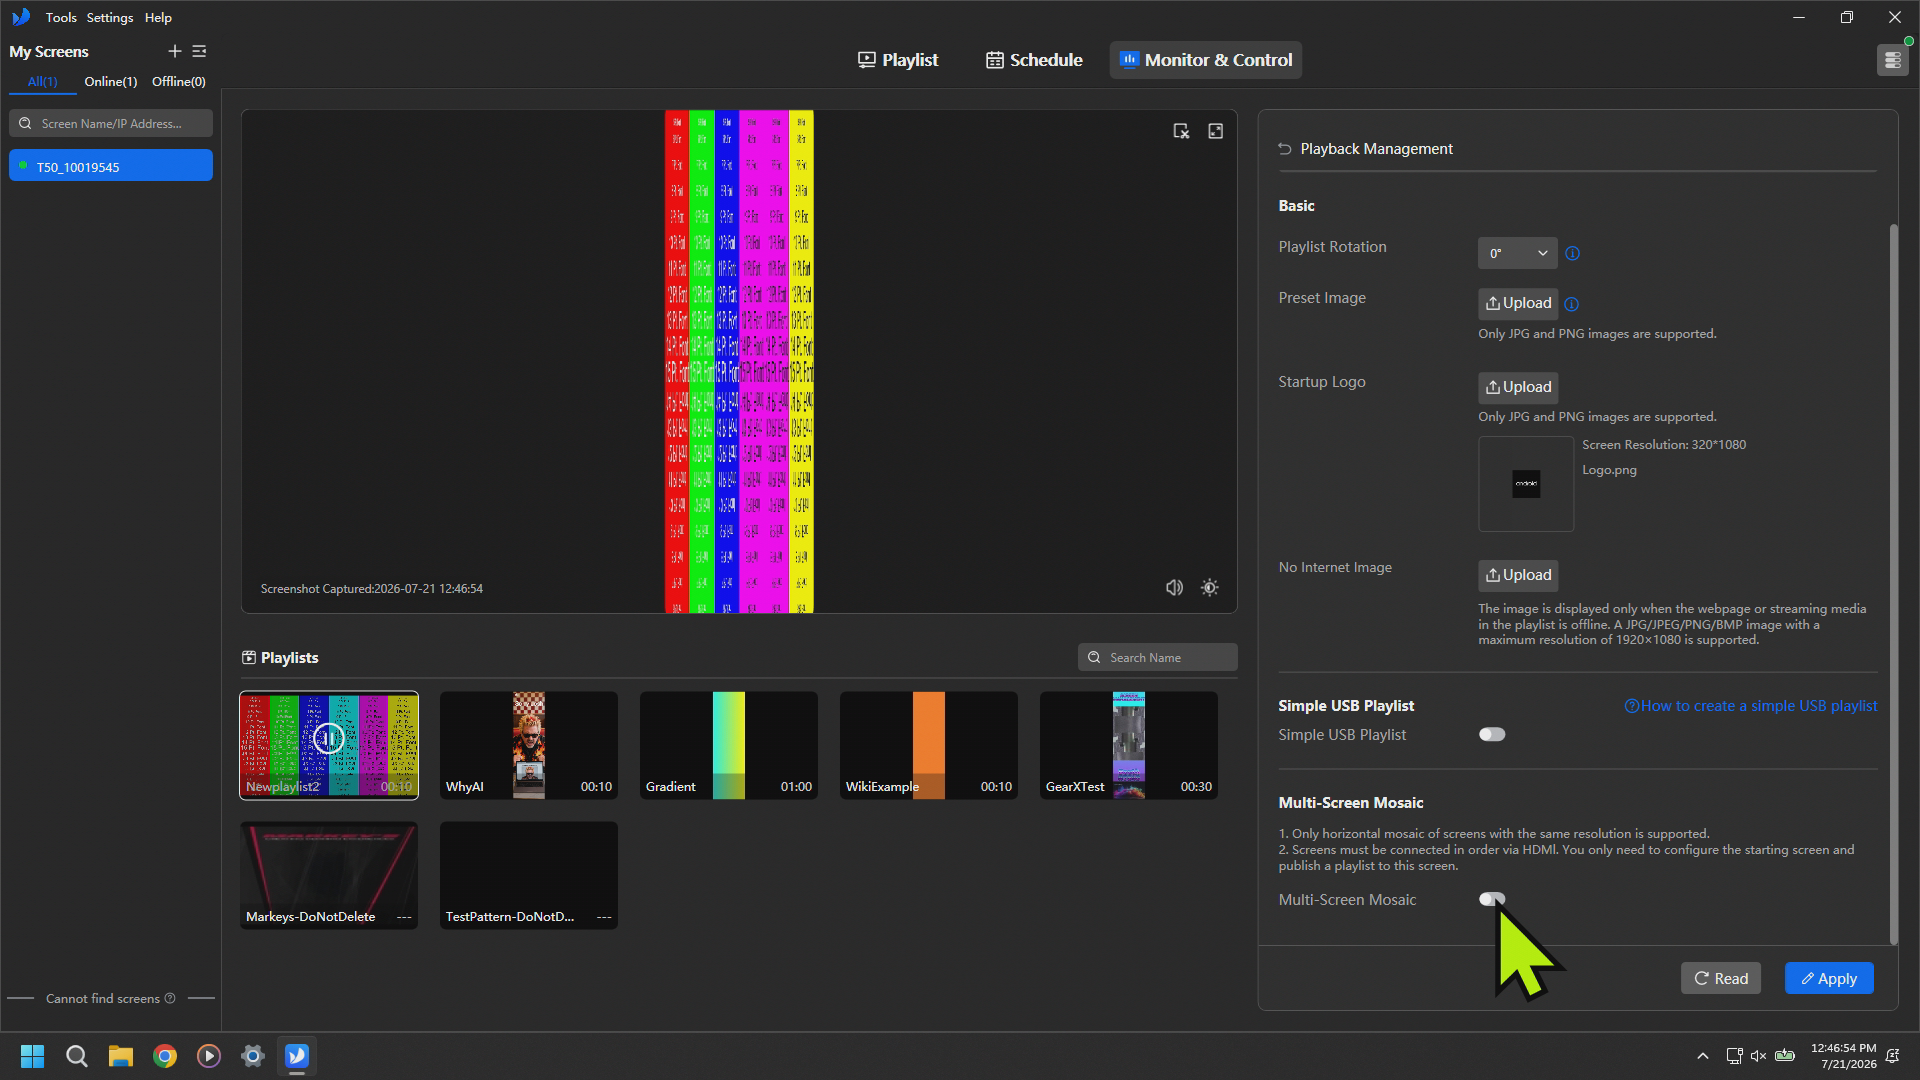The height and width of the screenshot is (1080, 1920).
Task: Show hidden system tray icons
Action: coord(1702,1056)
